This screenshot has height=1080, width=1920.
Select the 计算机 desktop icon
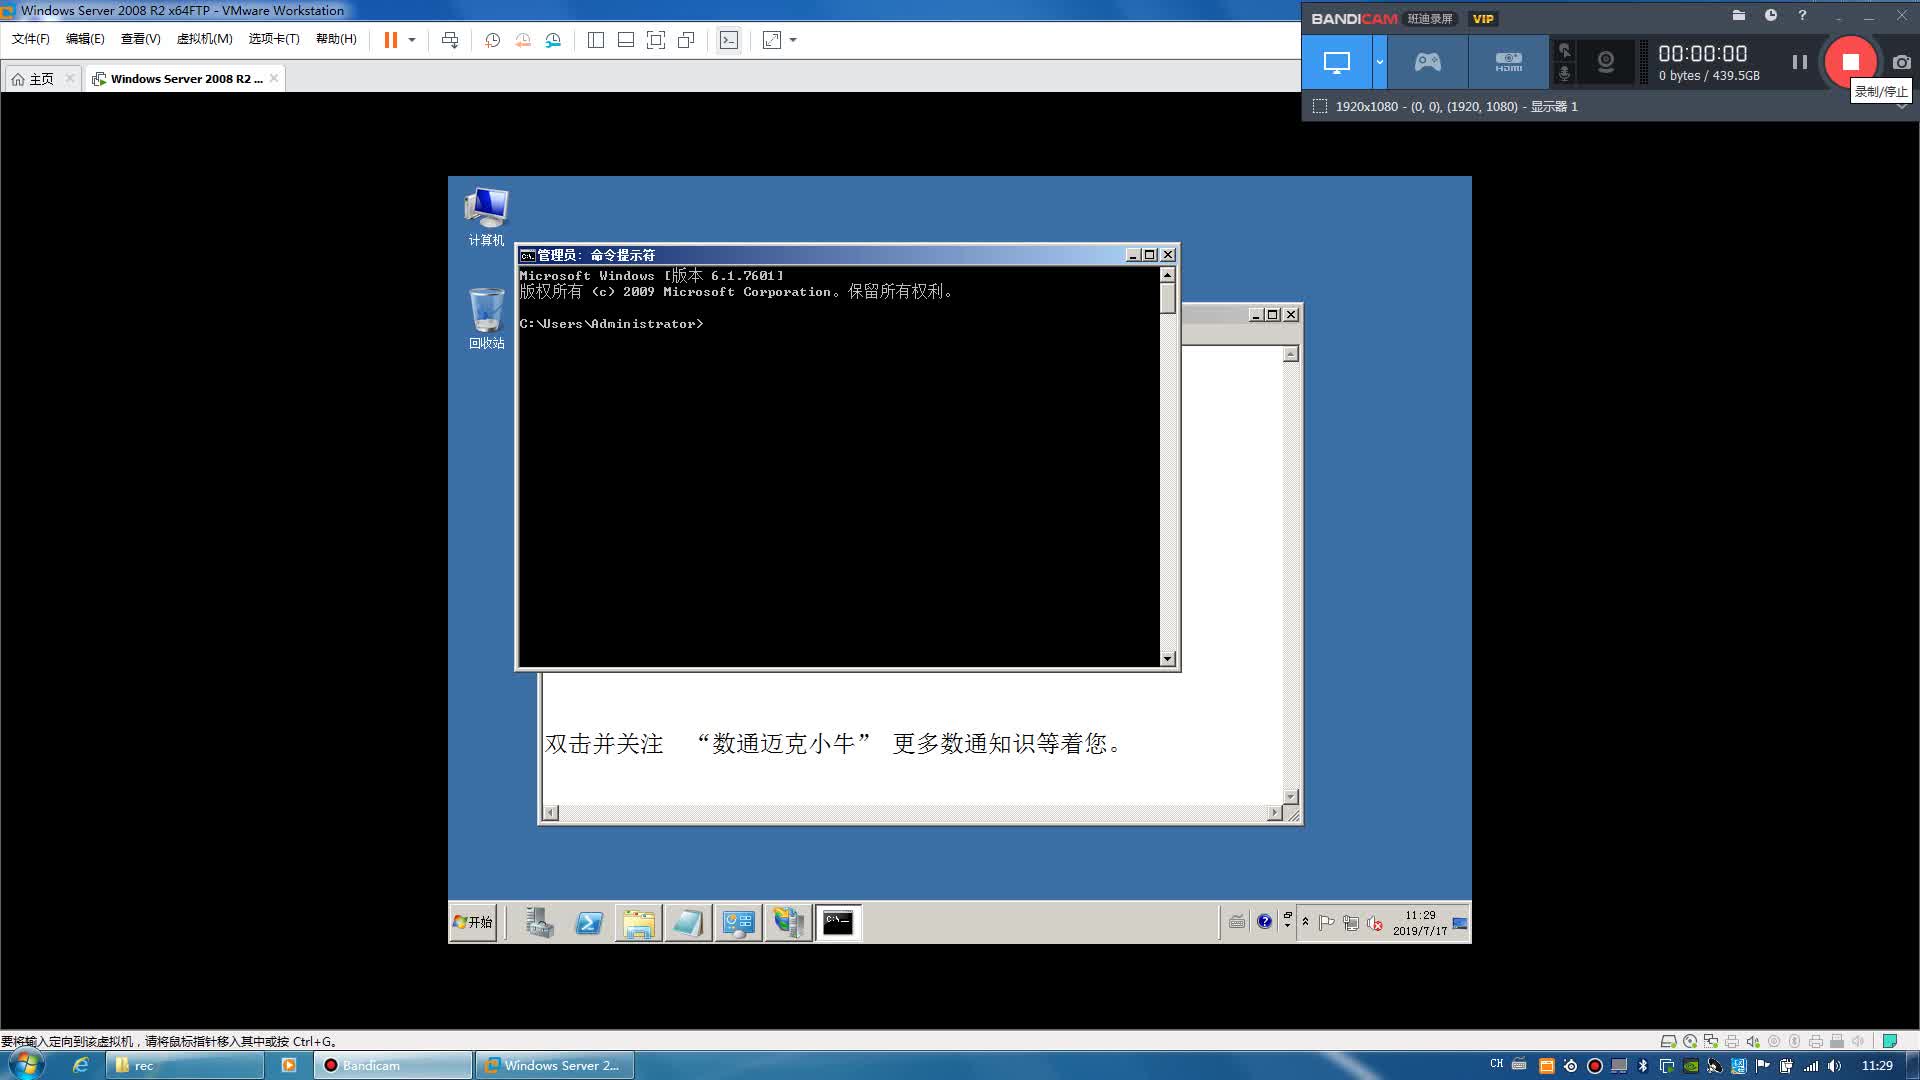[486, 216]
